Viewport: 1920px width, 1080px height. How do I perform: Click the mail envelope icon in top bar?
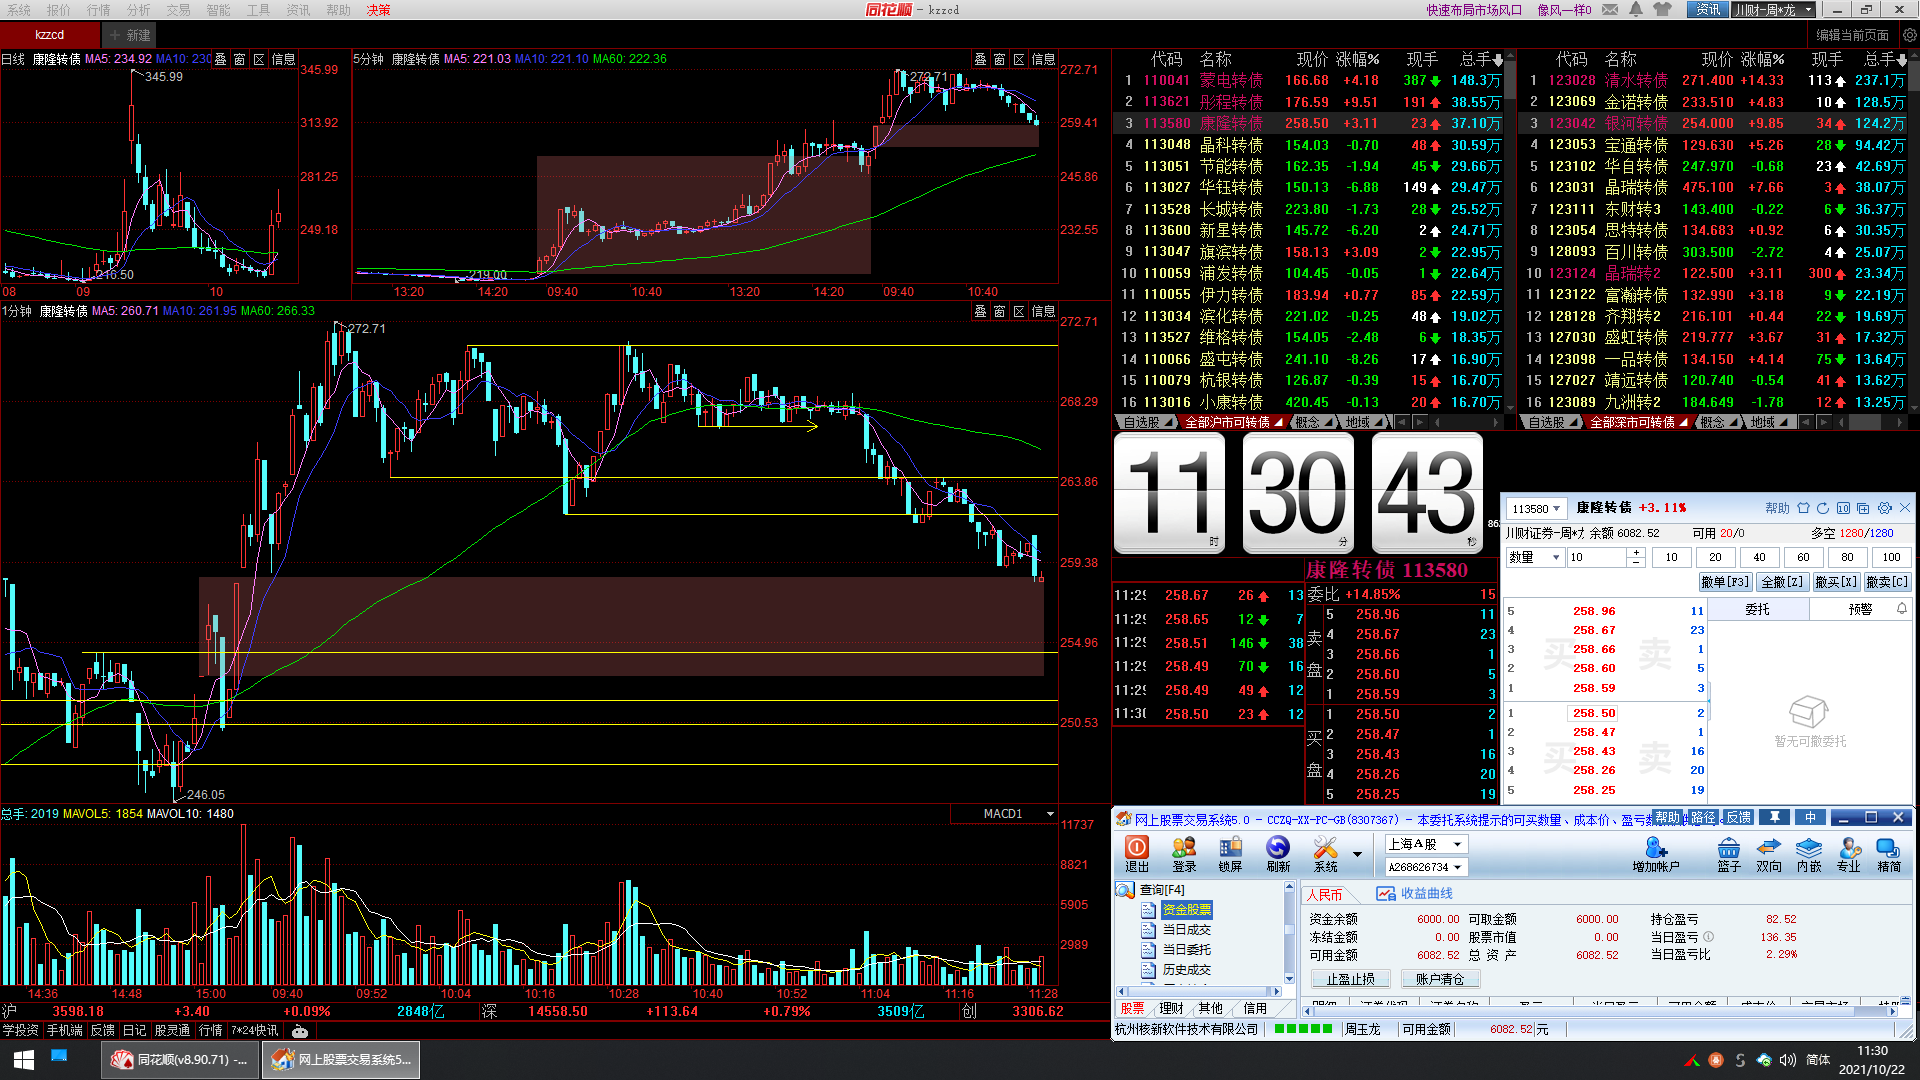pos(1610,10)
